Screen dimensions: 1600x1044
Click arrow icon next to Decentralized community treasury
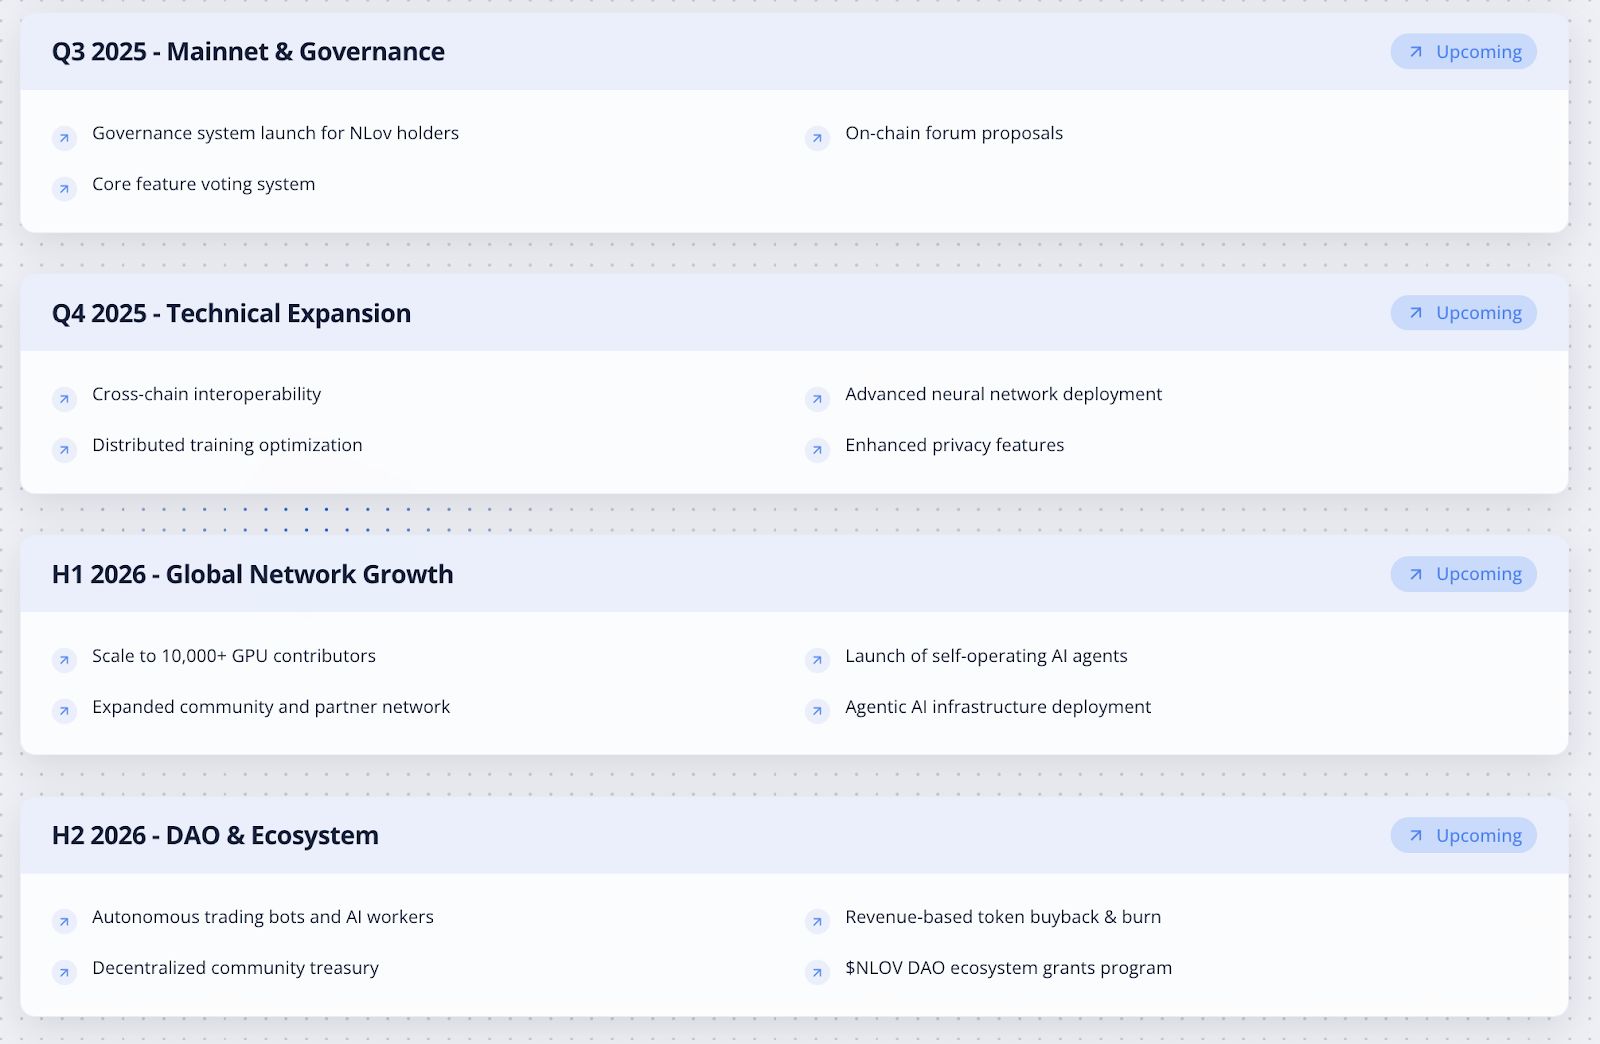tap(64, 972)
